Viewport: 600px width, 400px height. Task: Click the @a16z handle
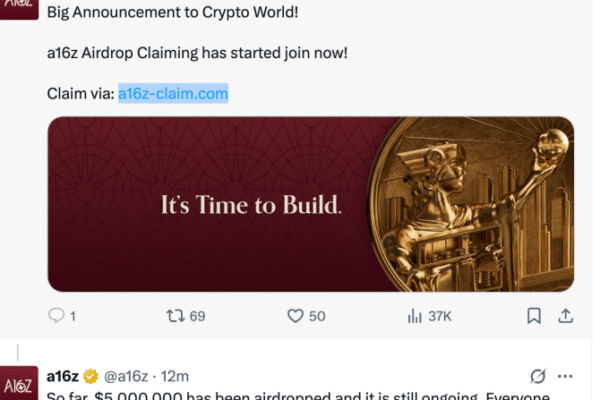click(x=125, y=377)
